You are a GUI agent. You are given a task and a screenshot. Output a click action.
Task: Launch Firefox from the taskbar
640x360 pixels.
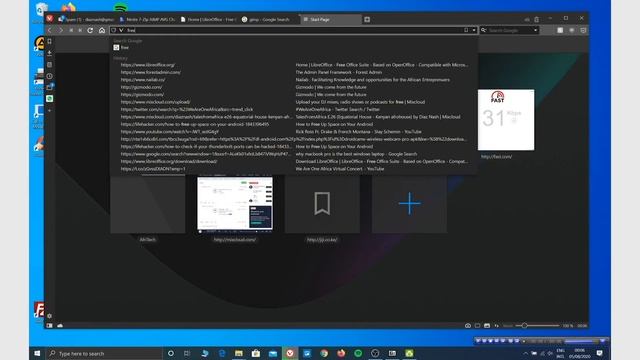click(x=341, y=353)
